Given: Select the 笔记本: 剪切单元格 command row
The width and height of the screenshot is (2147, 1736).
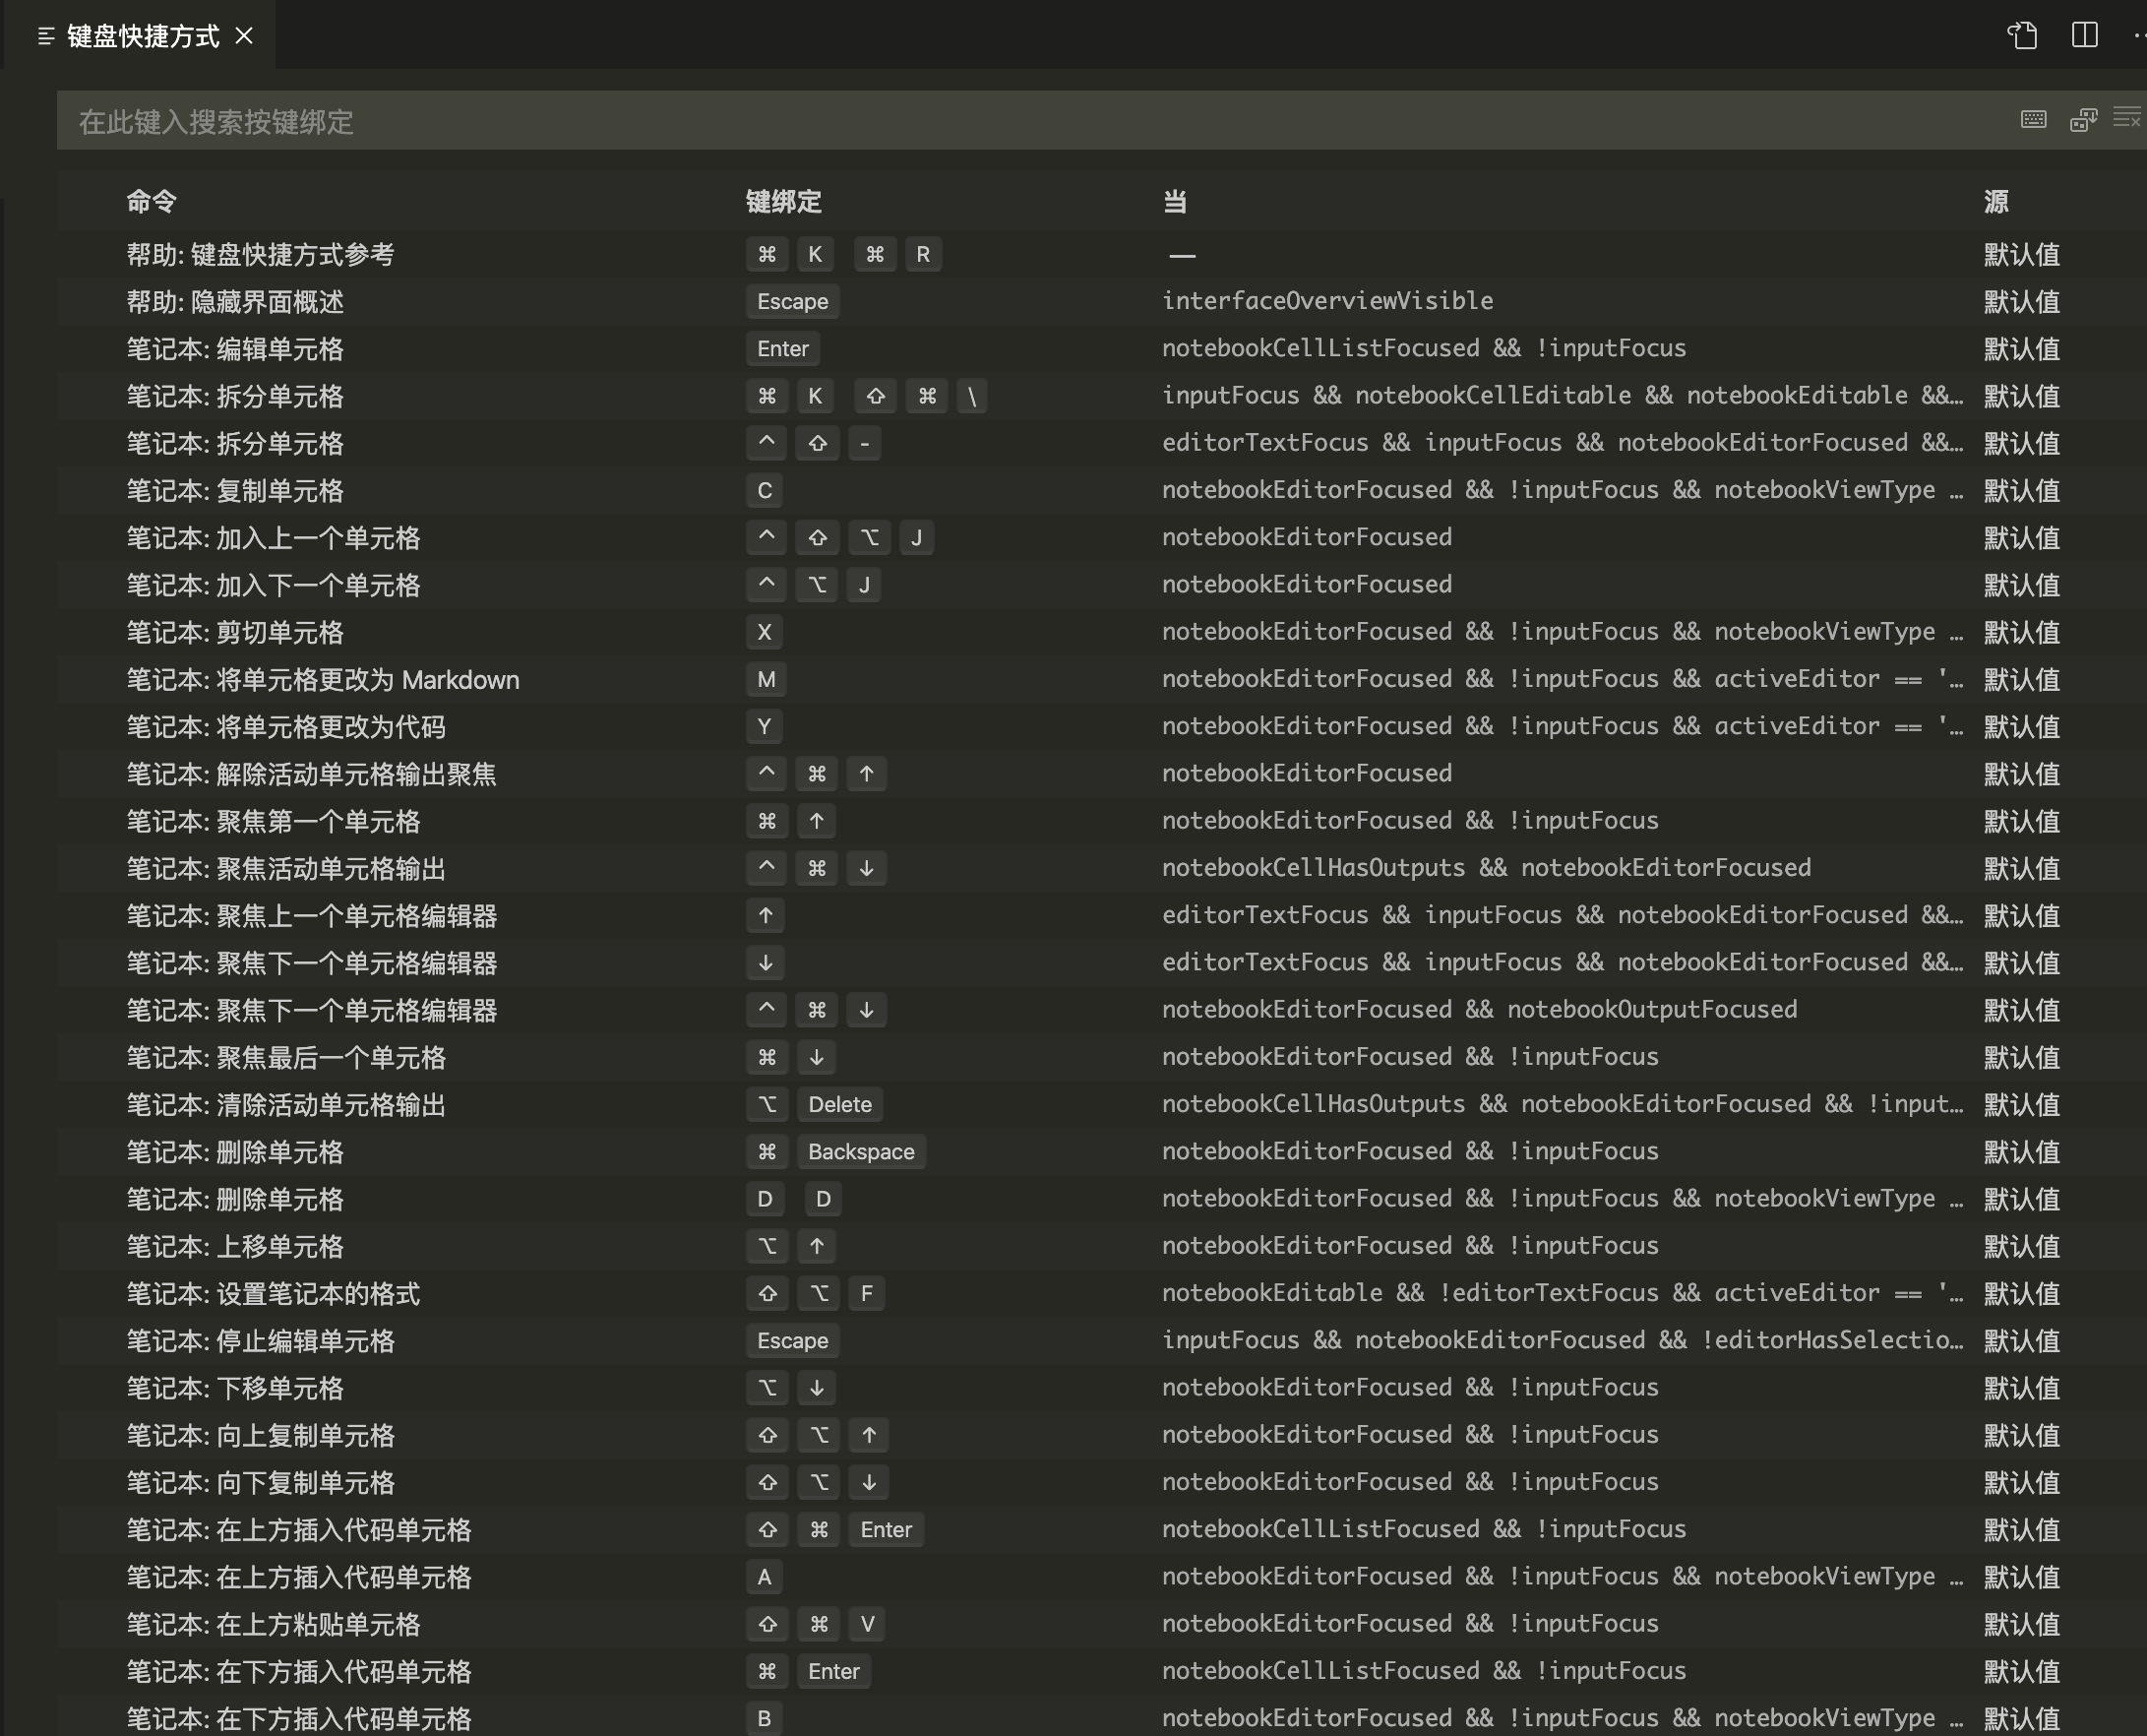Looking at the screenshot, I should point(234,632).
